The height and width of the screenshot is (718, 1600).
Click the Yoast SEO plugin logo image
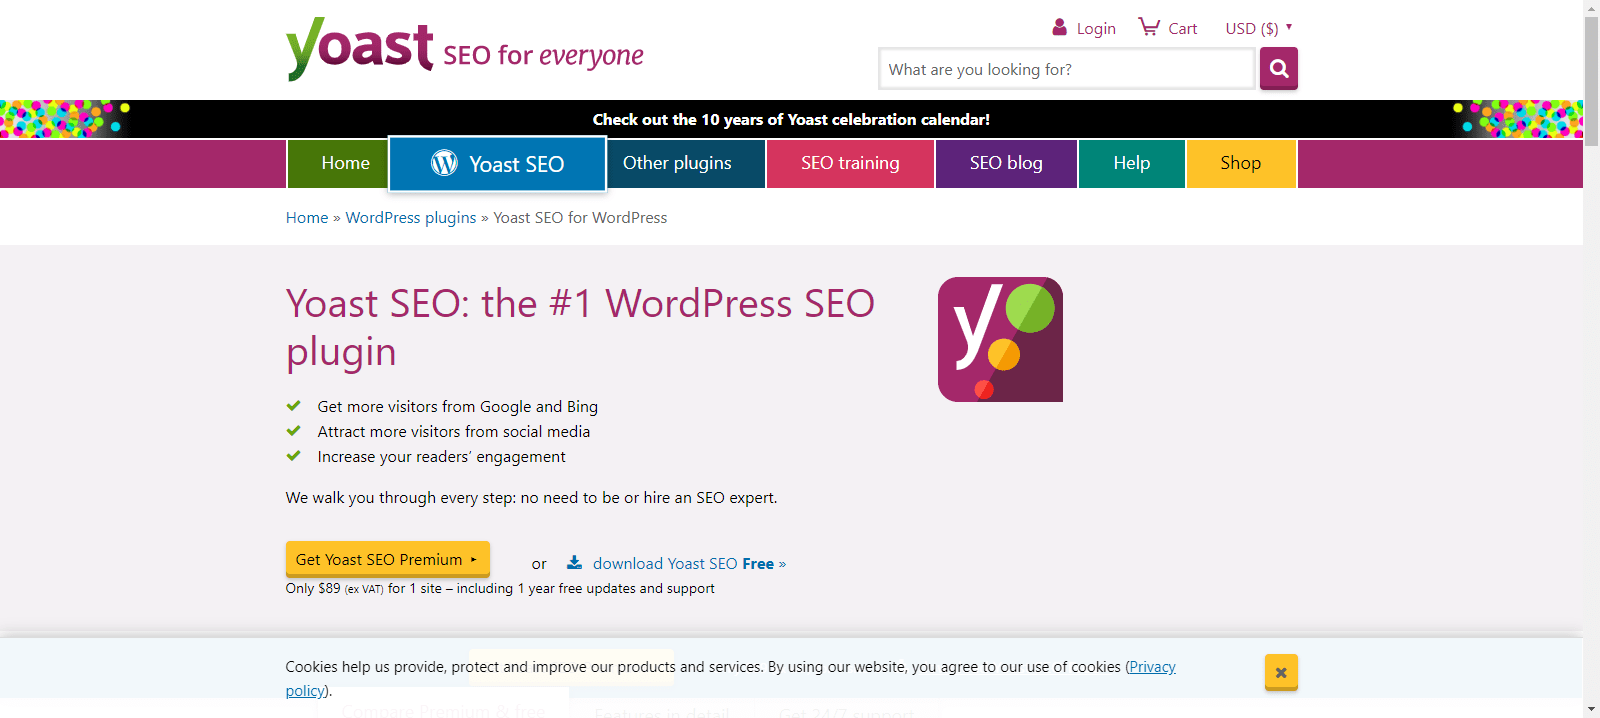pos(1000,339)
